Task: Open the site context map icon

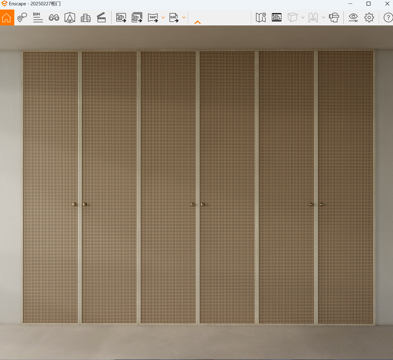Action: pyautogui.click(x=261, y=17)
